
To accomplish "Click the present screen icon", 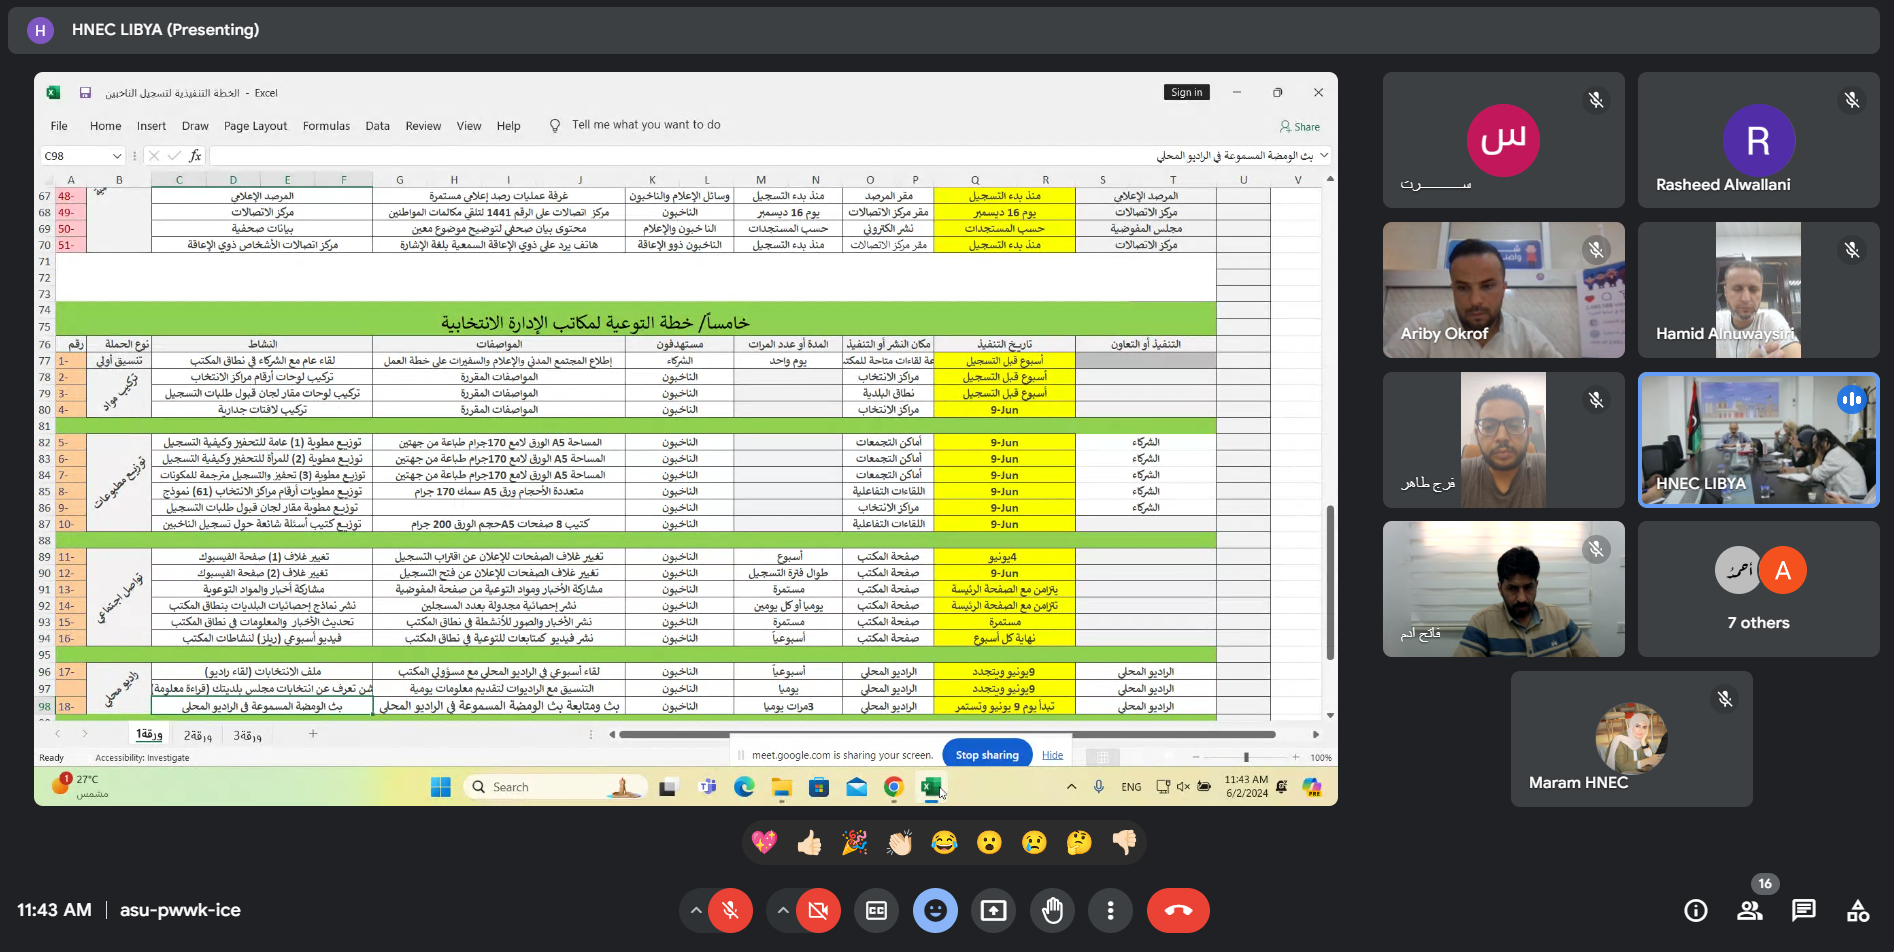I will (x=993, y=910).
